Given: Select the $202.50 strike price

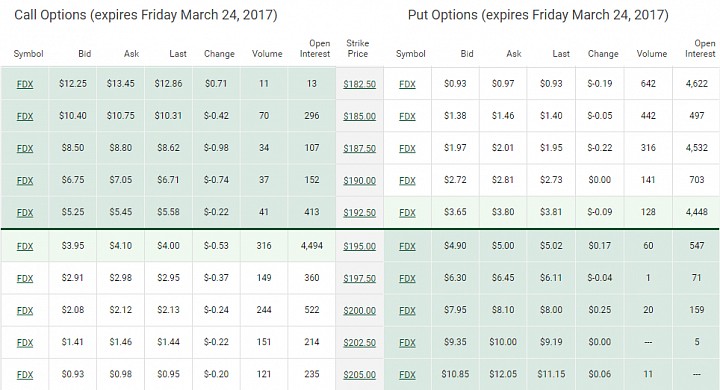Looking at the screenshot, I should (x=360, y=343).
